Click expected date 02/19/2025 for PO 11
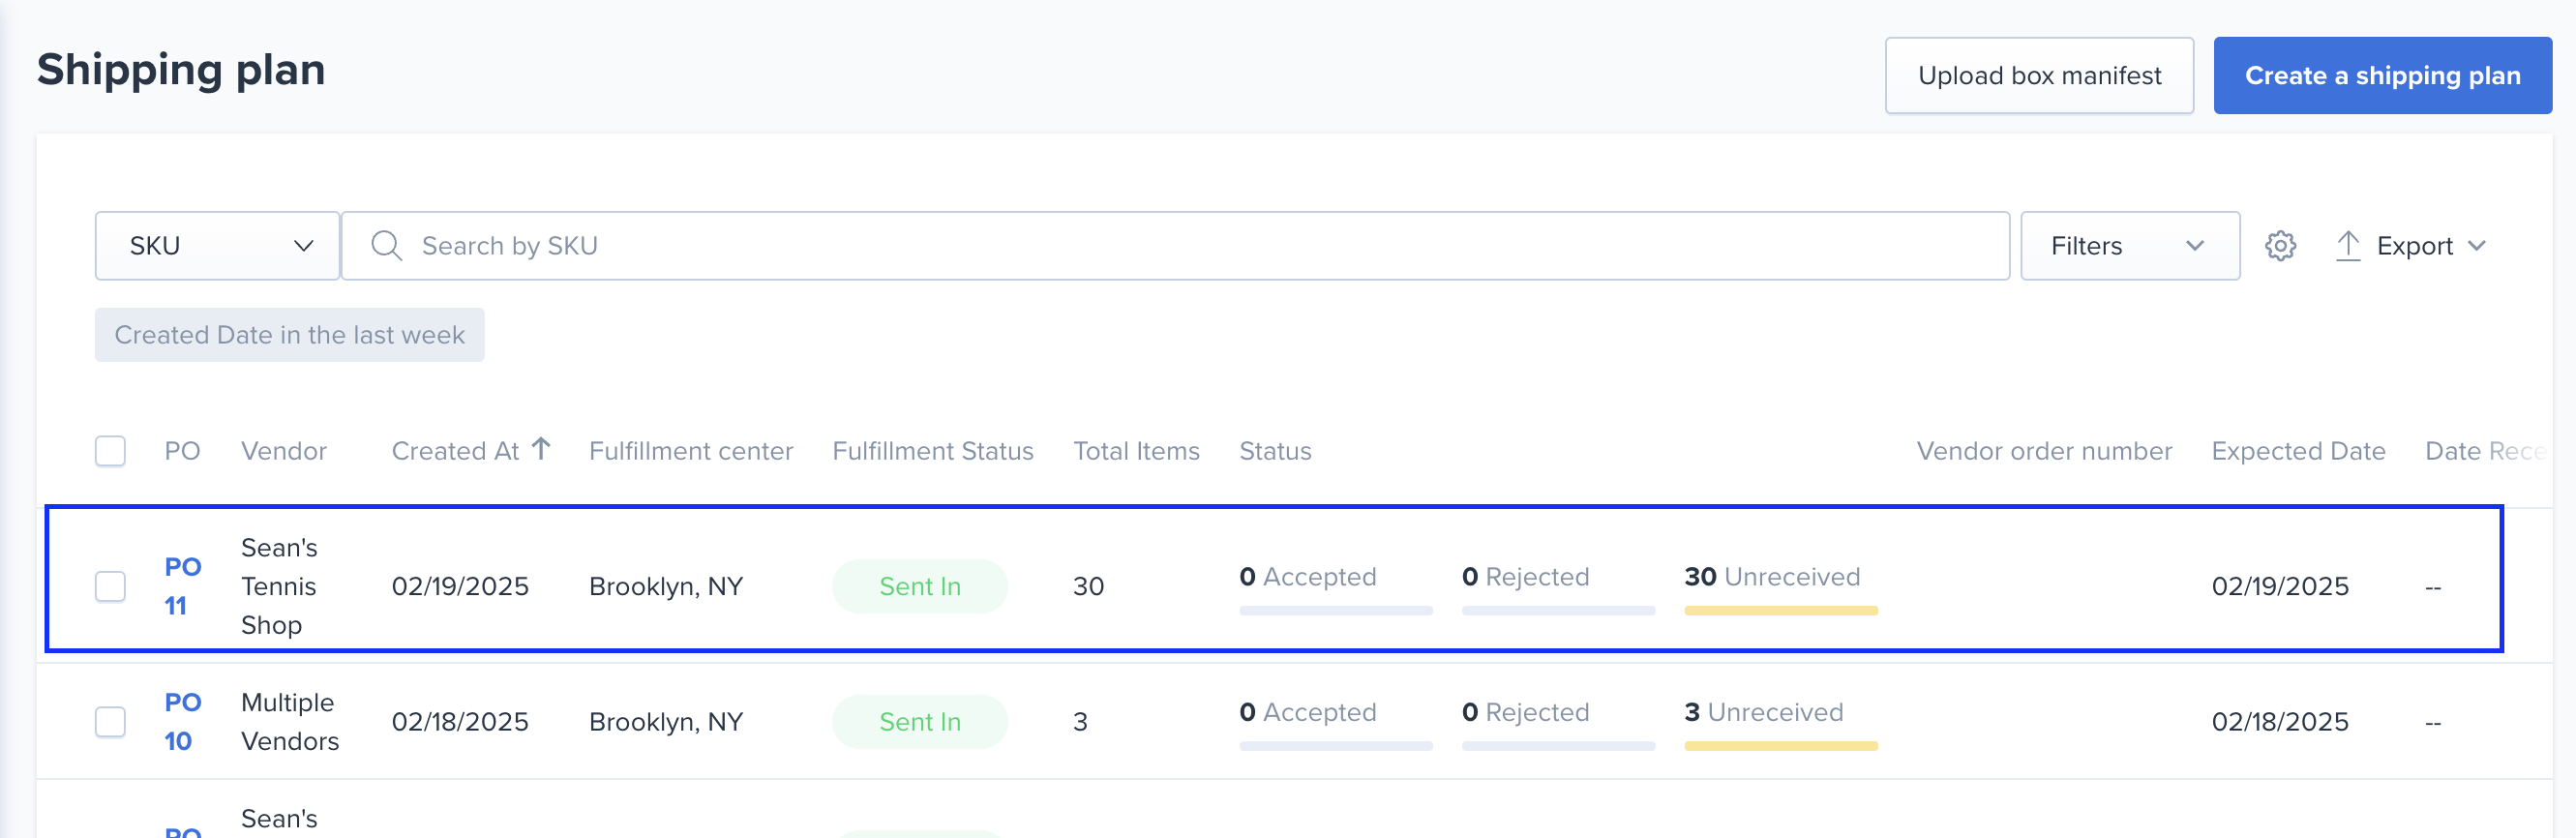Viewport: 2576px width, 838px height. (x=2280, y=587)
